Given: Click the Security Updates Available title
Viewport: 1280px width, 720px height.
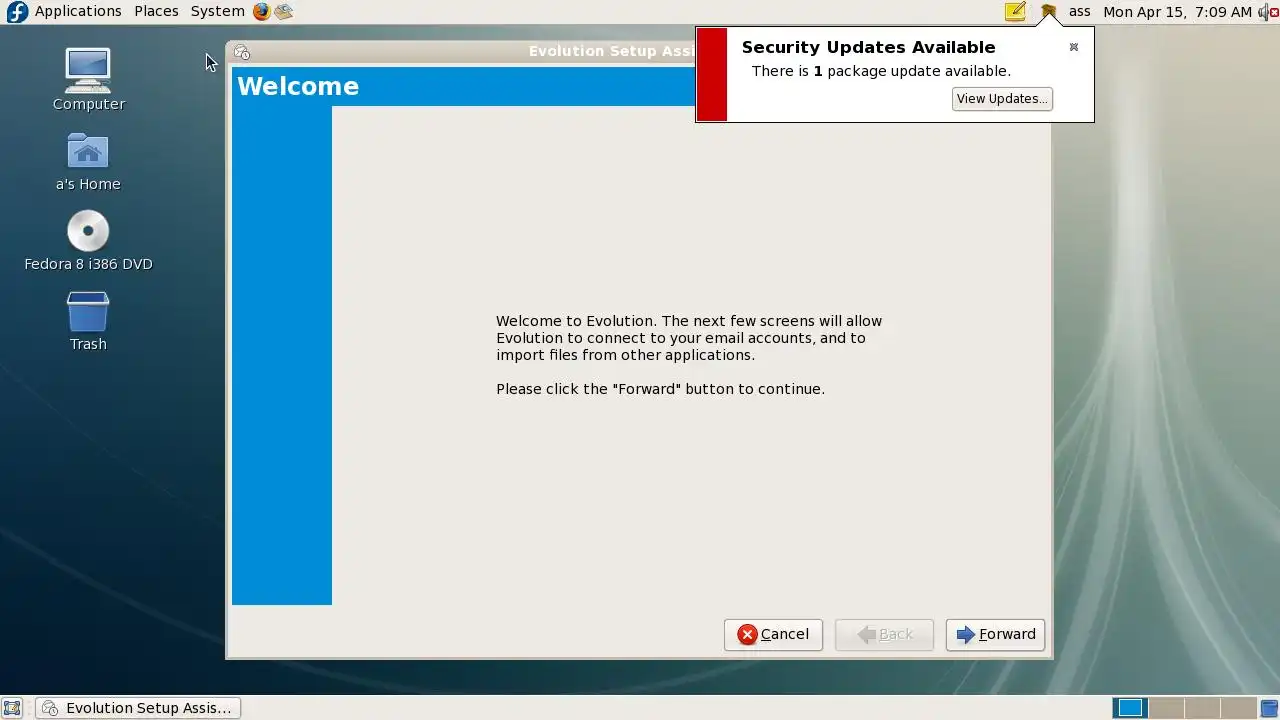Looking at the screenshot, I should pos(868,47).
